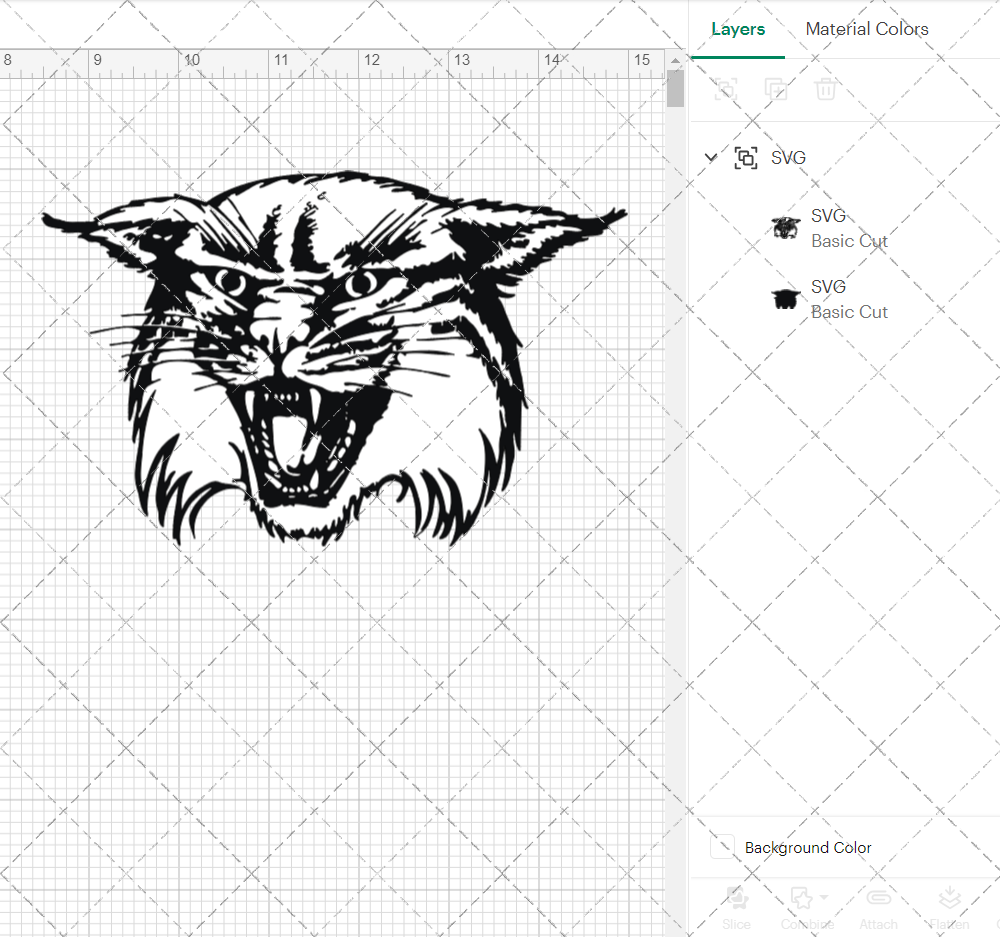Click the Slice tool
The width and height of the screenshot is (1000, 937).
click(x=737, y=907)
